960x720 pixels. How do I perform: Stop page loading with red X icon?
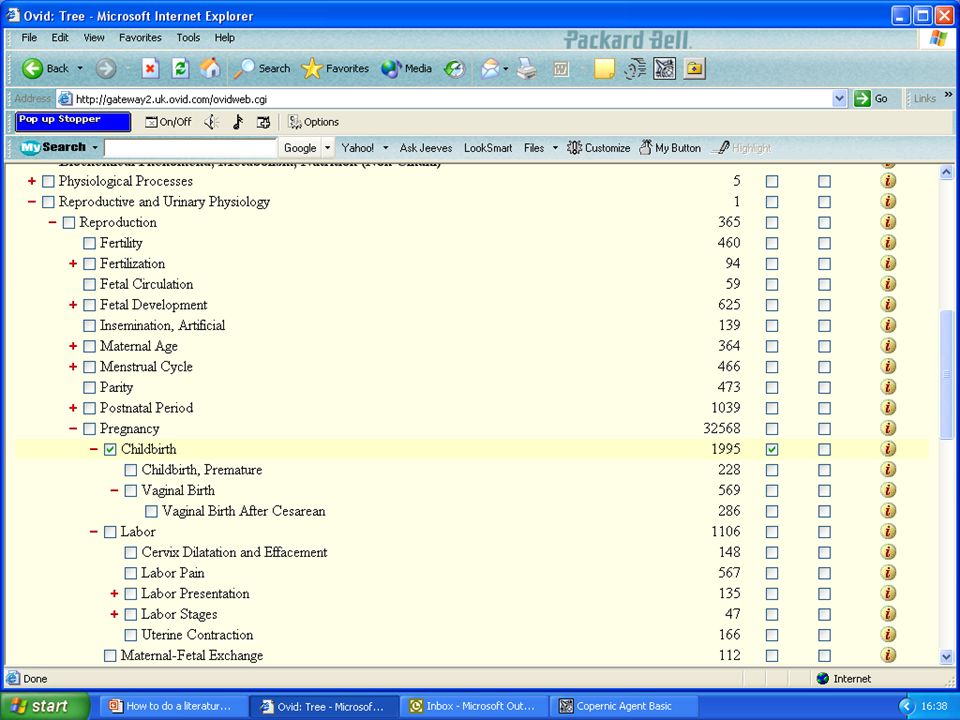(151, 69)
